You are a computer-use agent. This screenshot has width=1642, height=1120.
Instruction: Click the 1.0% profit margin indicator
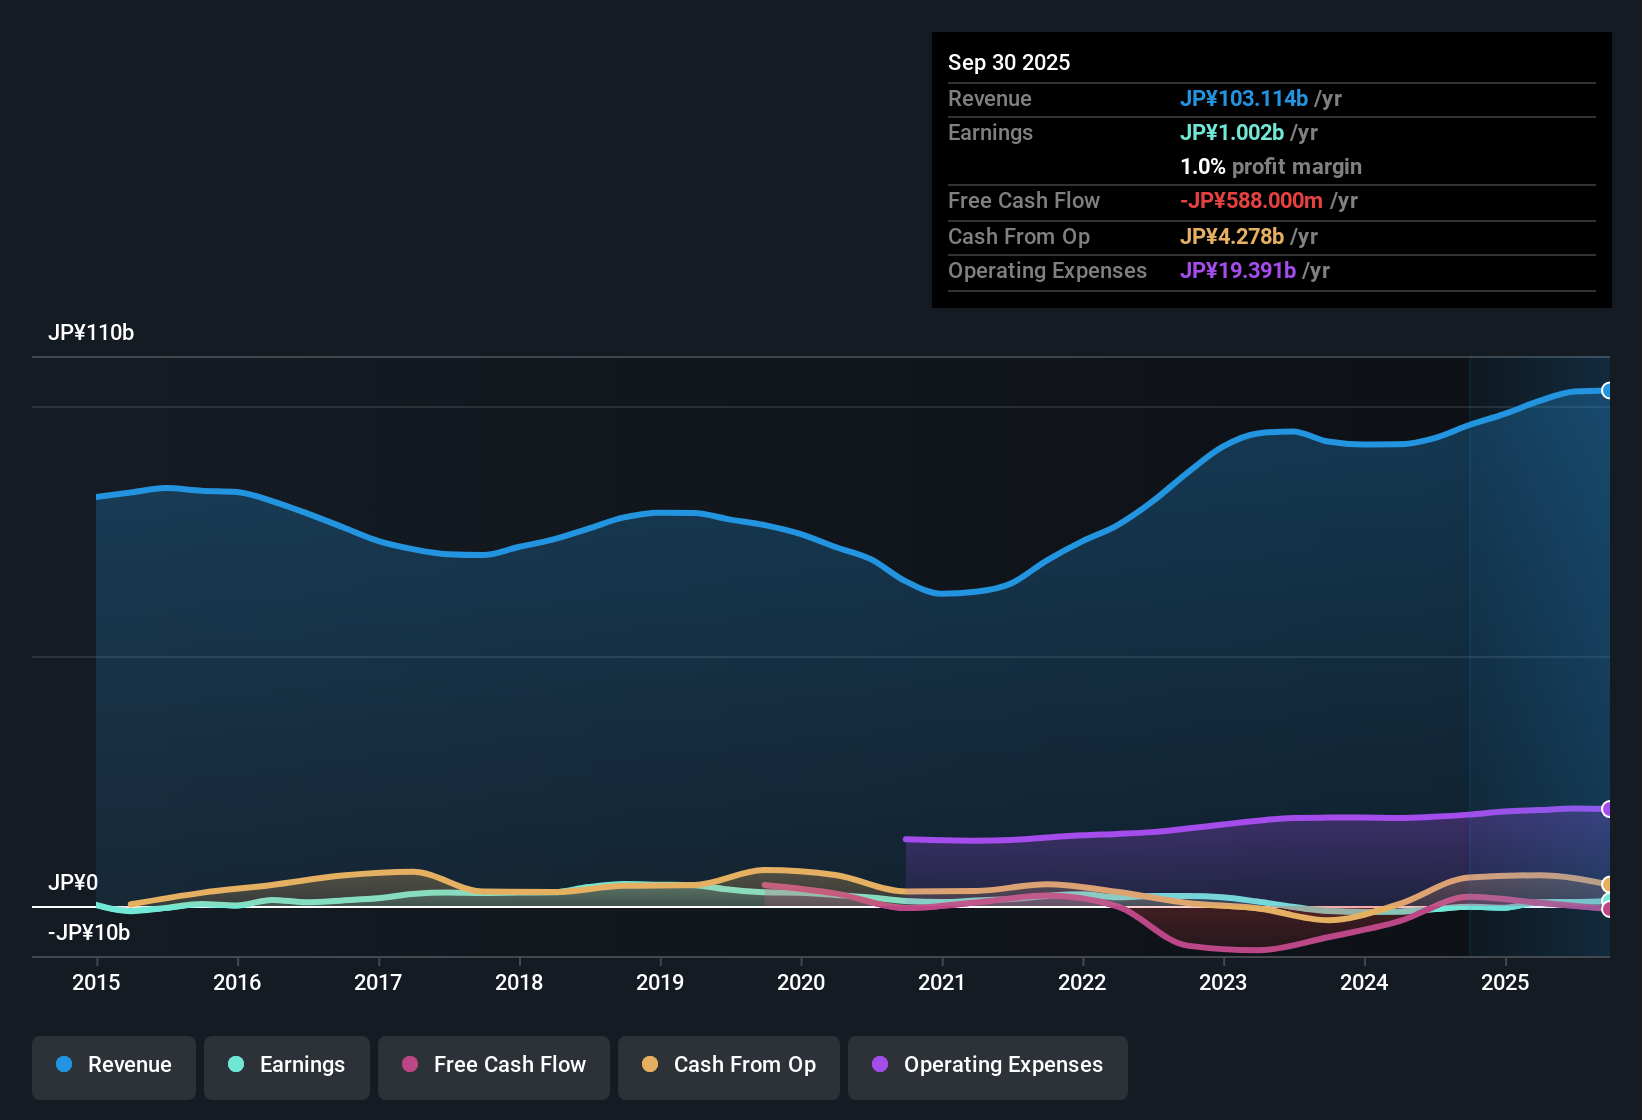point(1270,167)
